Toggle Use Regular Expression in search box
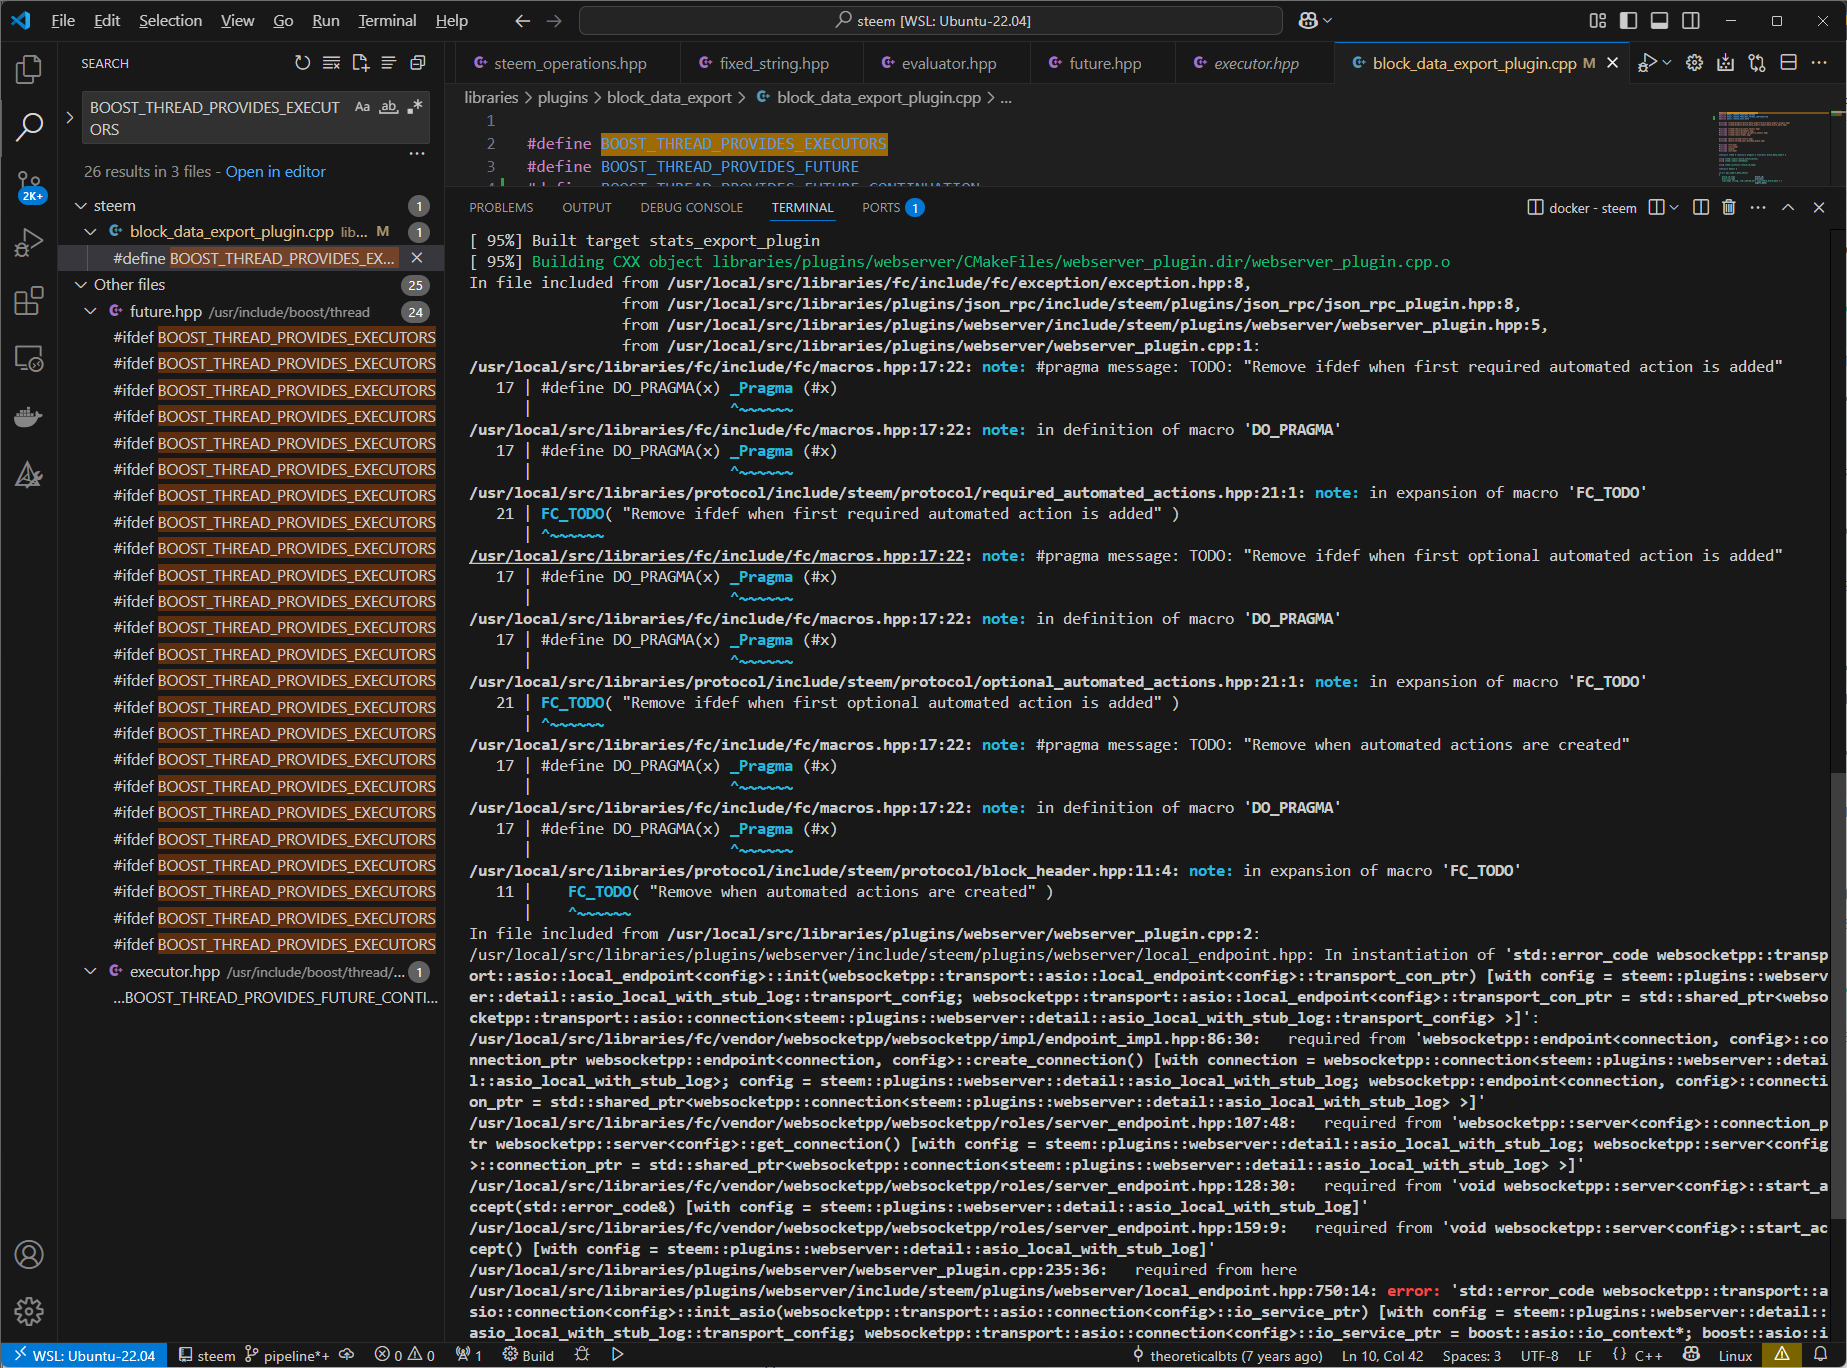Screen dimensions: 1847x1368 [x=415, y=107]
